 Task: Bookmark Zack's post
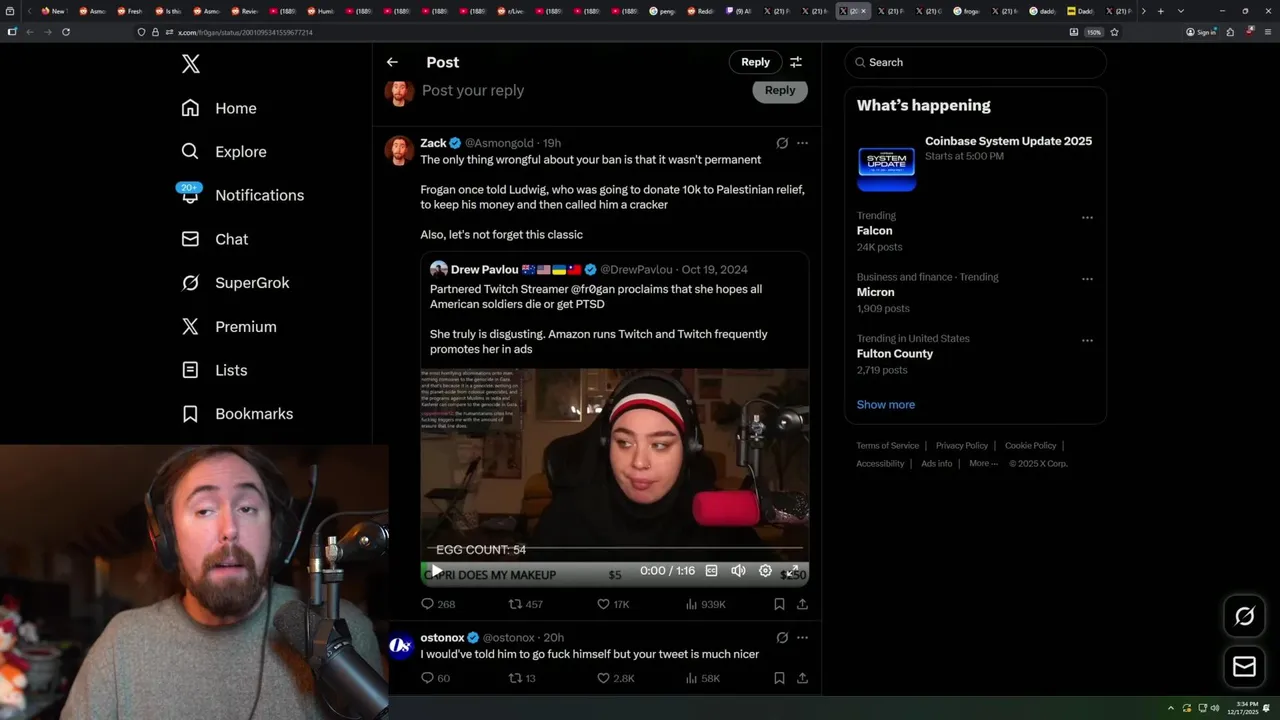tap(779, 604)
